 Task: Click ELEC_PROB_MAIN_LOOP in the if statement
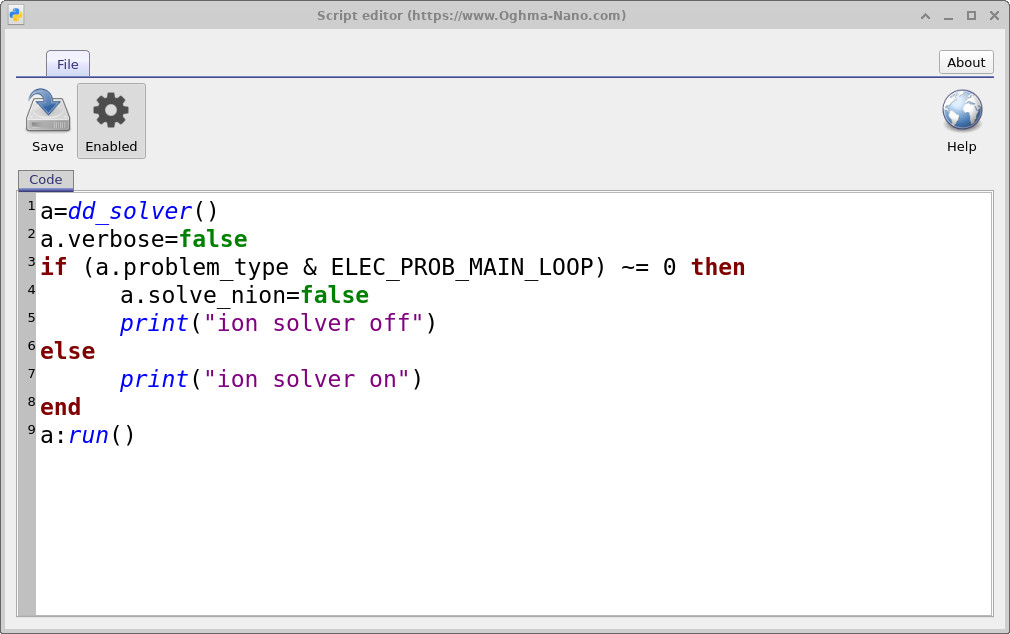(x=468, y=267)
